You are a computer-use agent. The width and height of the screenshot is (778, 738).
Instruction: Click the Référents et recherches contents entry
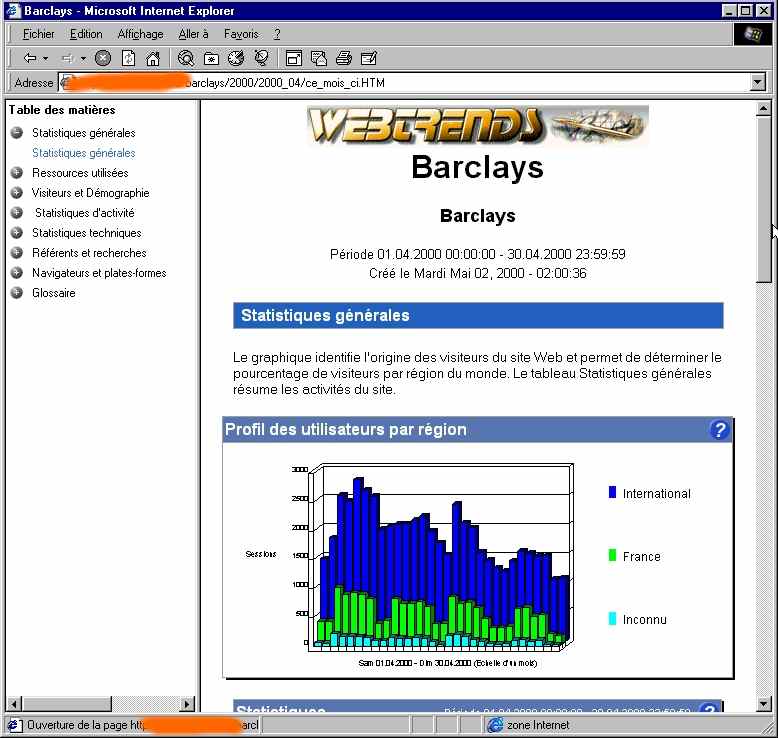pyautogui.click(x=89, y=253)
